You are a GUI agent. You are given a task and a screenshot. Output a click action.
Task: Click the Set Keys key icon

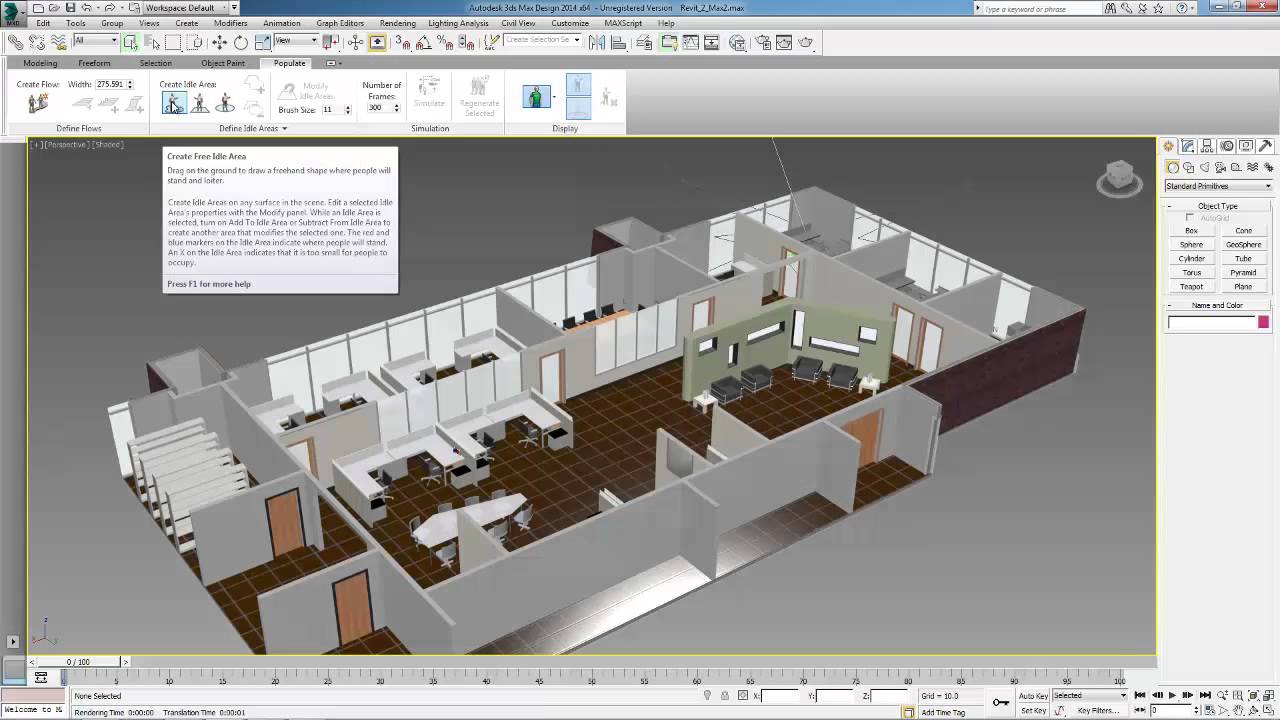1001,702
